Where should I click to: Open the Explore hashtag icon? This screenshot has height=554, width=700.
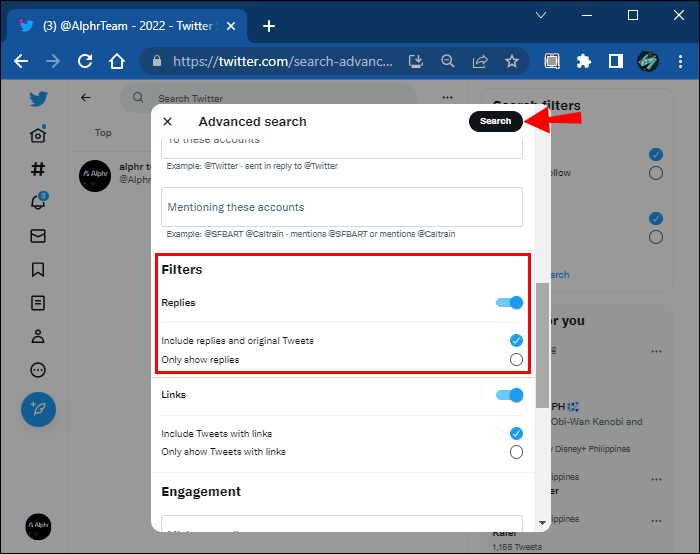(38, 169)
